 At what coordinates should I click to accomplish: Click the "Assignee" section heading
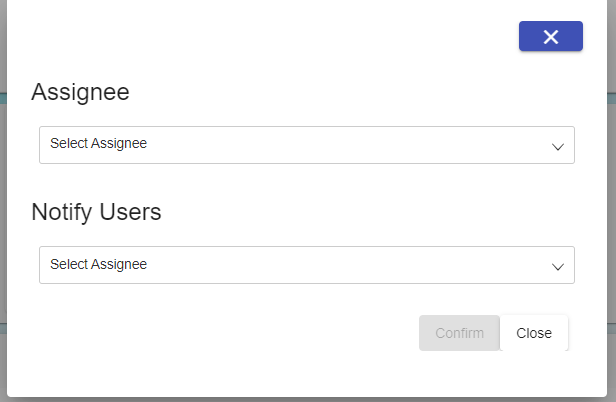[x=80, y=92]
